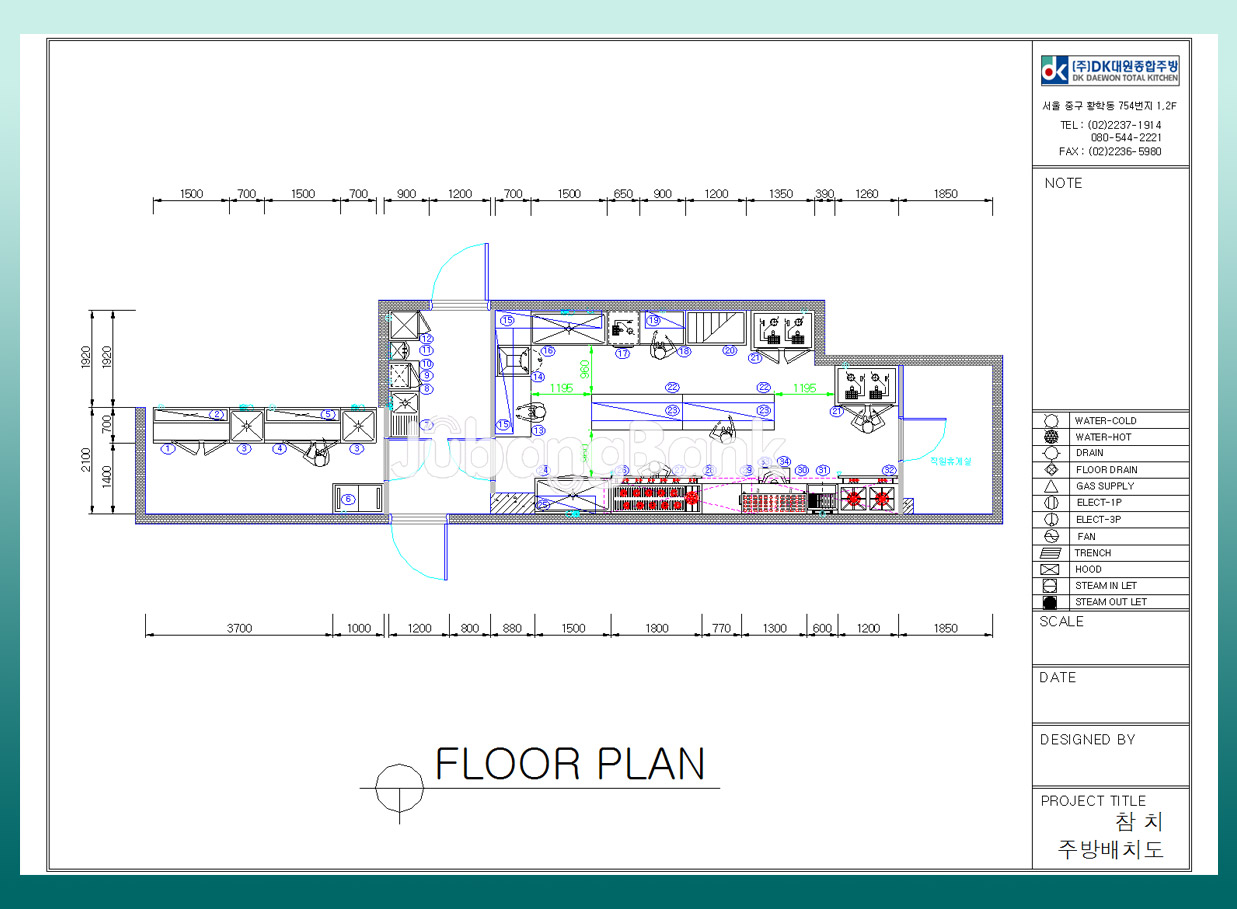The height and width of the screenshot is (909, 1237).
Task: Click the STEAM OUT LET legend symbol
Action: click(x=1050, y=602)
